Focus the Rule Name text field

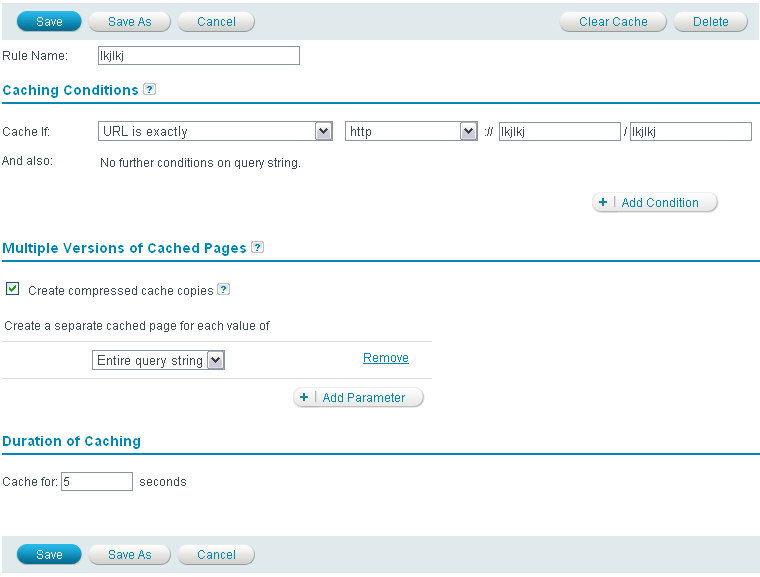[198, 56]
